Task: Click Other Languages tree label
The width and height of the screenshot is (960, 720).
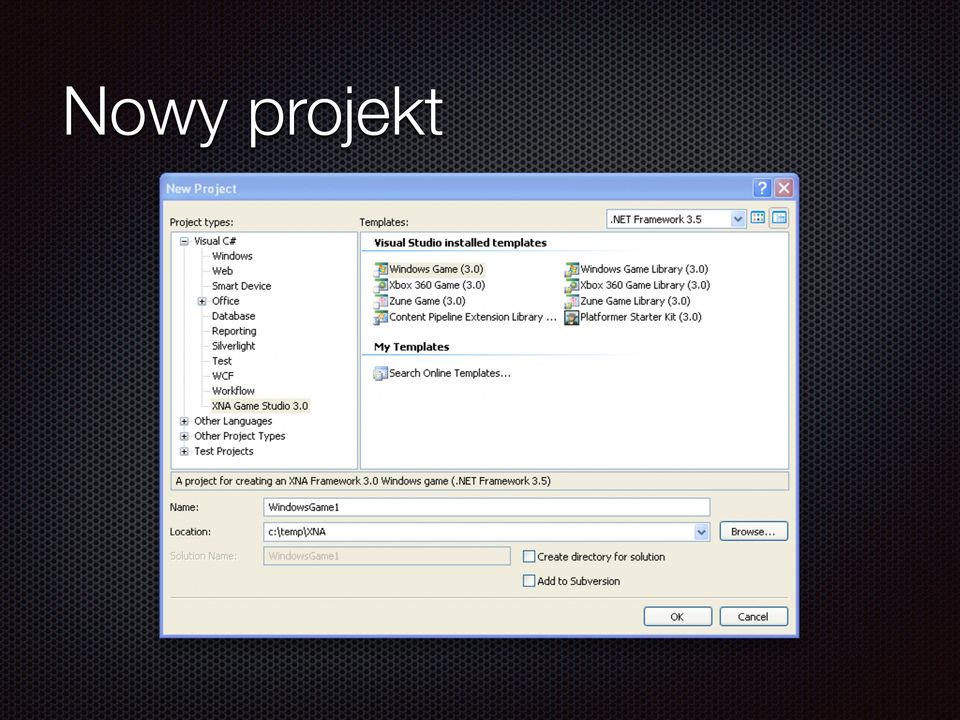Action: [x=233, y=421]
